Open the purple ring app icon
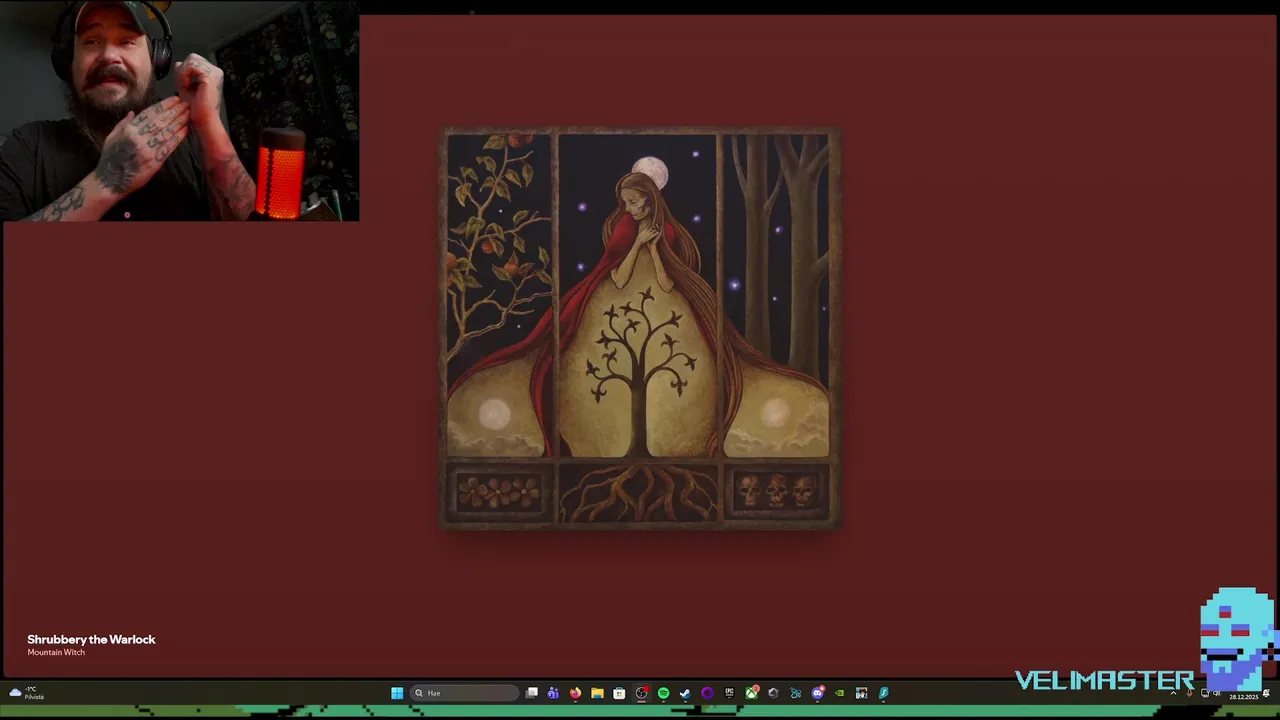This screenshot has width=1280, height=720. click(707, 693)
